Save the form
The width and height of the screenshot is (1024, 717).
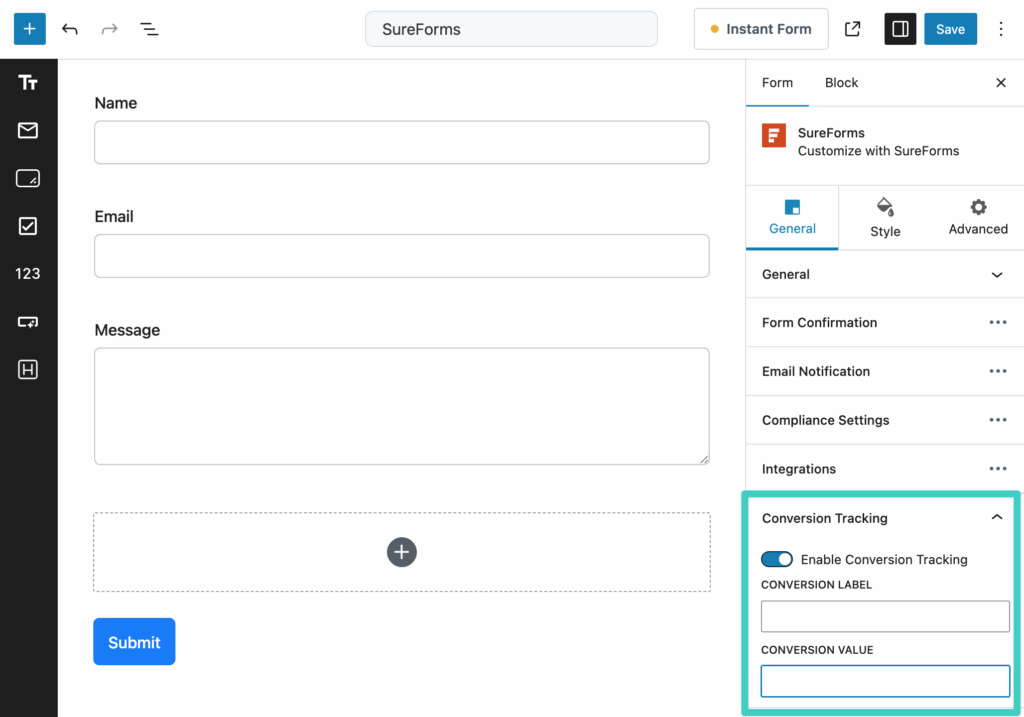coord(950,29)
